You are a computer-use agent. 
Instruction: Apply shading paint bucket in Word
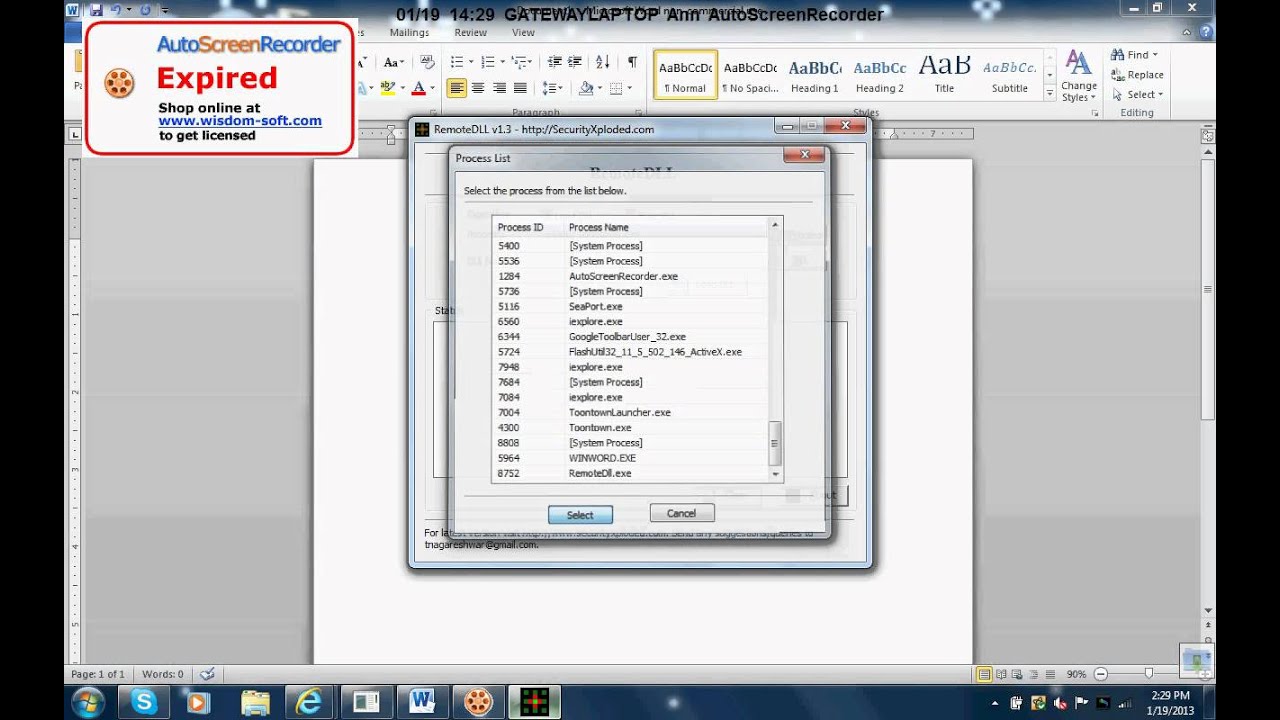coord(587,88)
